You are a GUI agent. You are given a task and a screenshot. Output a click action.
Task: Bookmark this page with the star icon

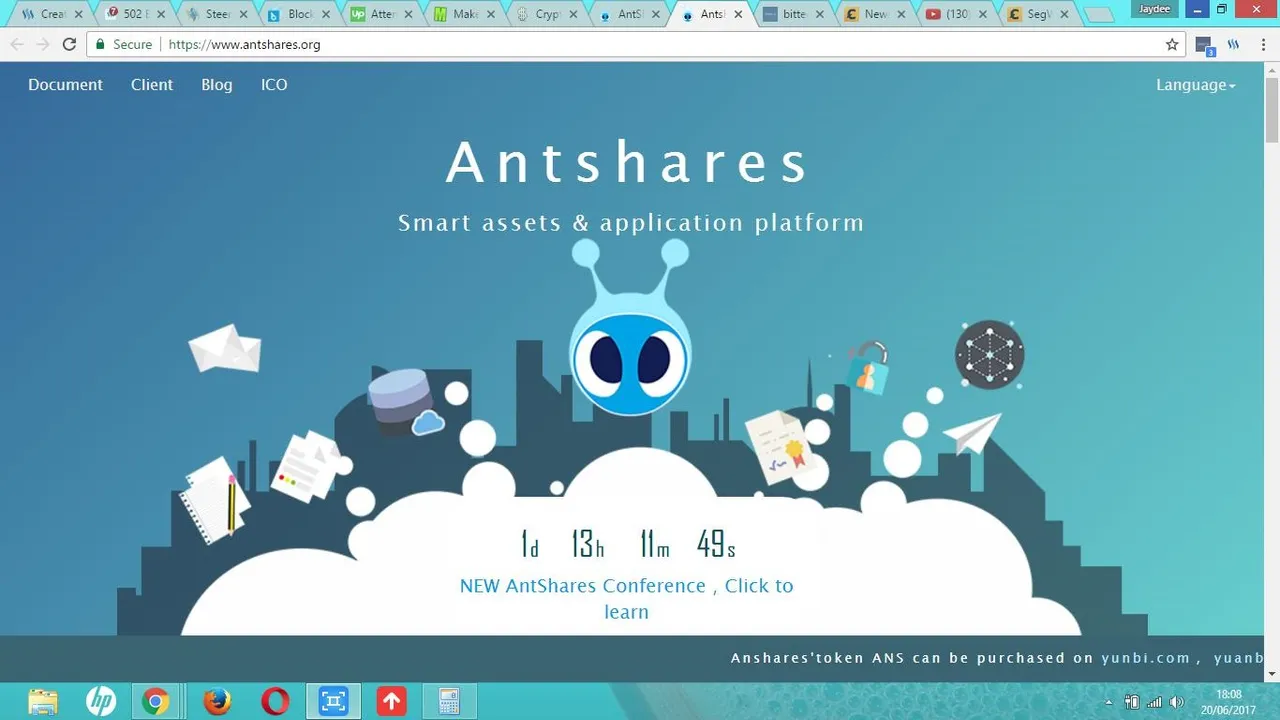tap(1172, 44)
